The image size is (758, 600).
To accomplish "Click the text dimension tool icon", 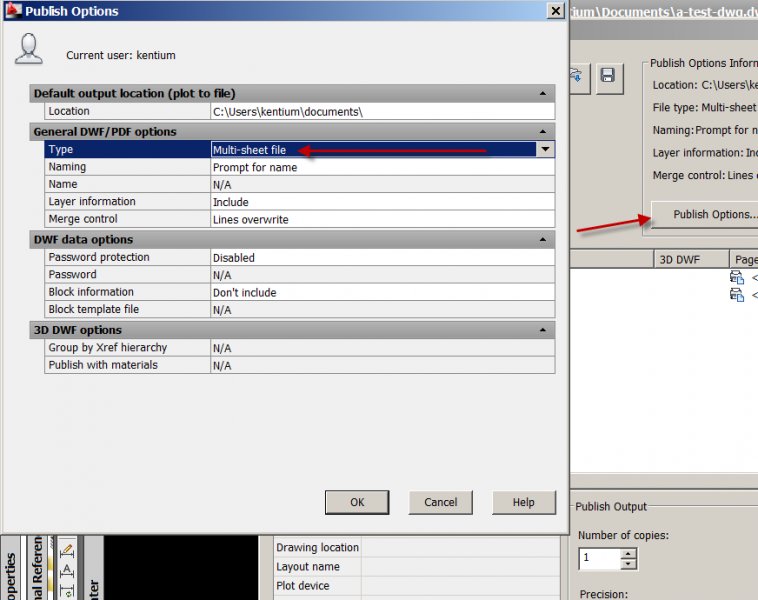I will (x=66, y=571).
